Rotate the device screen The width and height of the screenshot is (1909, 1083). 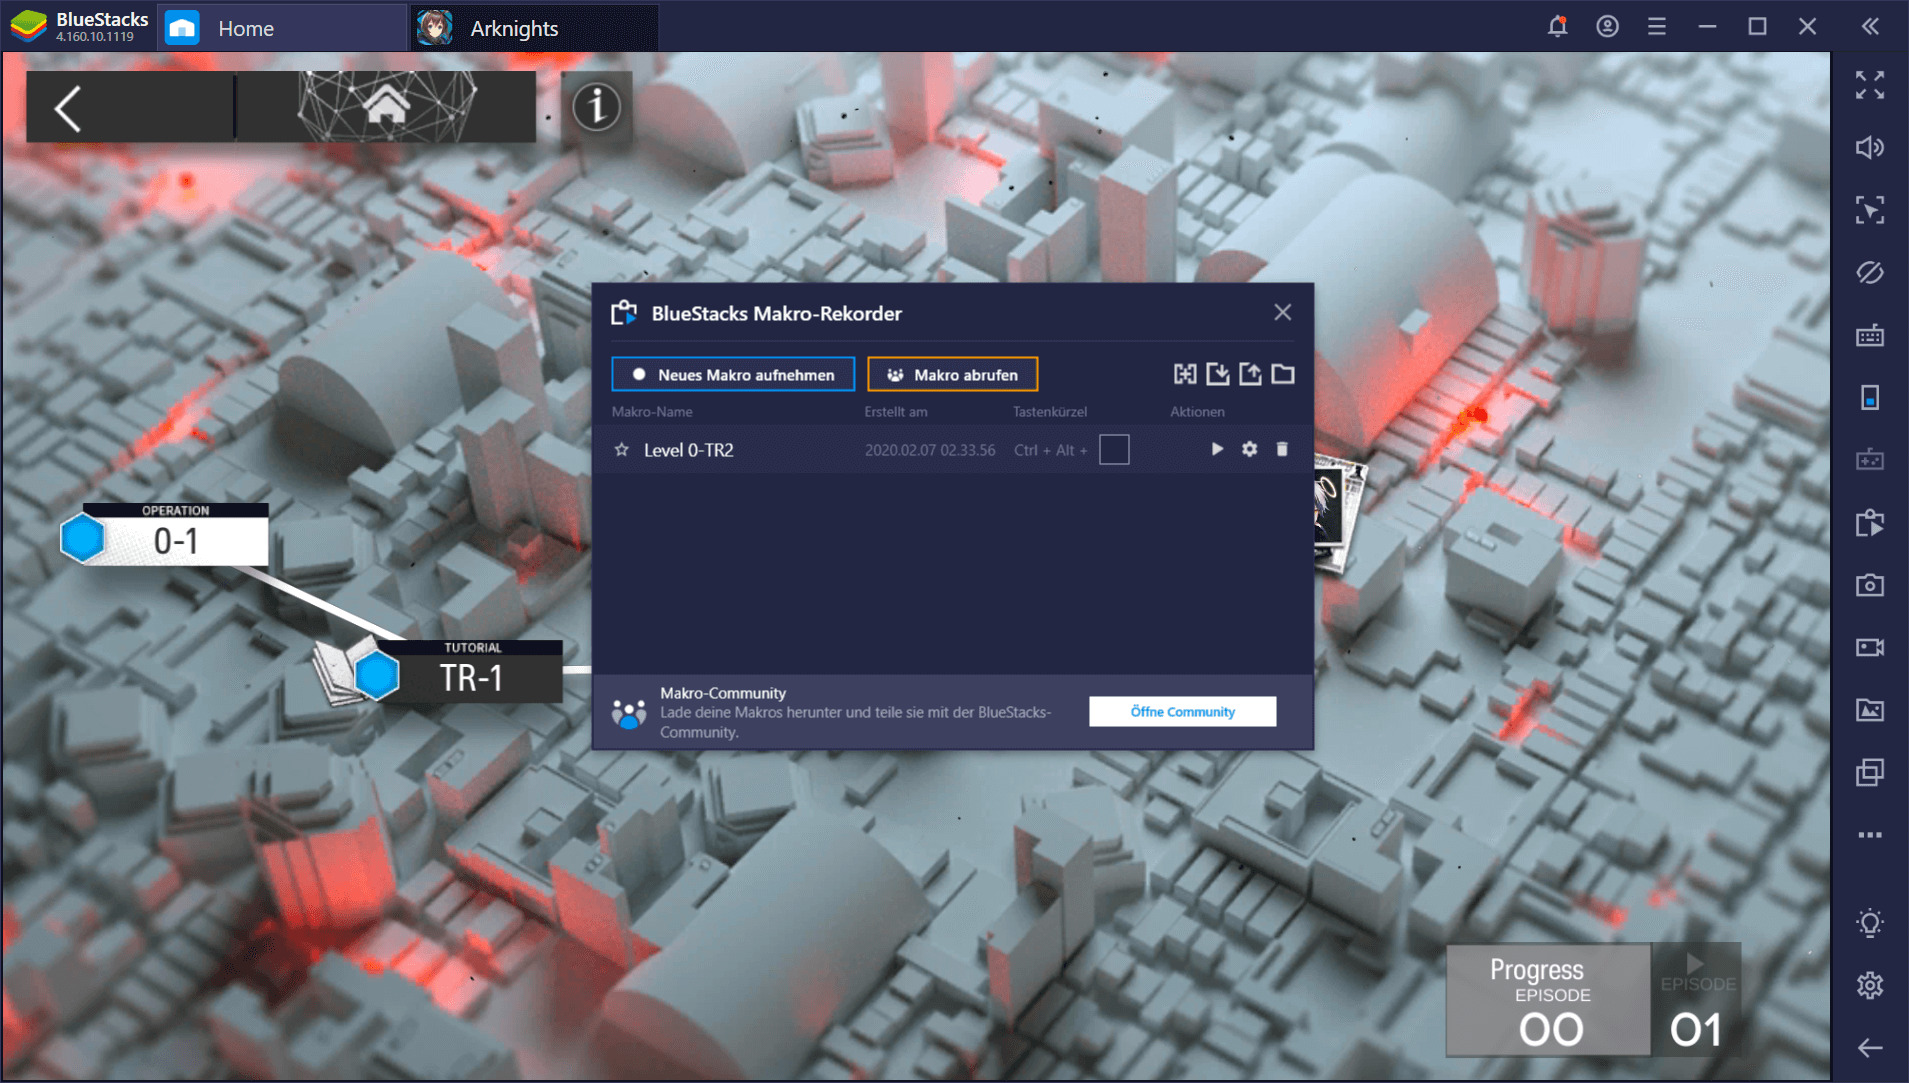[1870, 398]
